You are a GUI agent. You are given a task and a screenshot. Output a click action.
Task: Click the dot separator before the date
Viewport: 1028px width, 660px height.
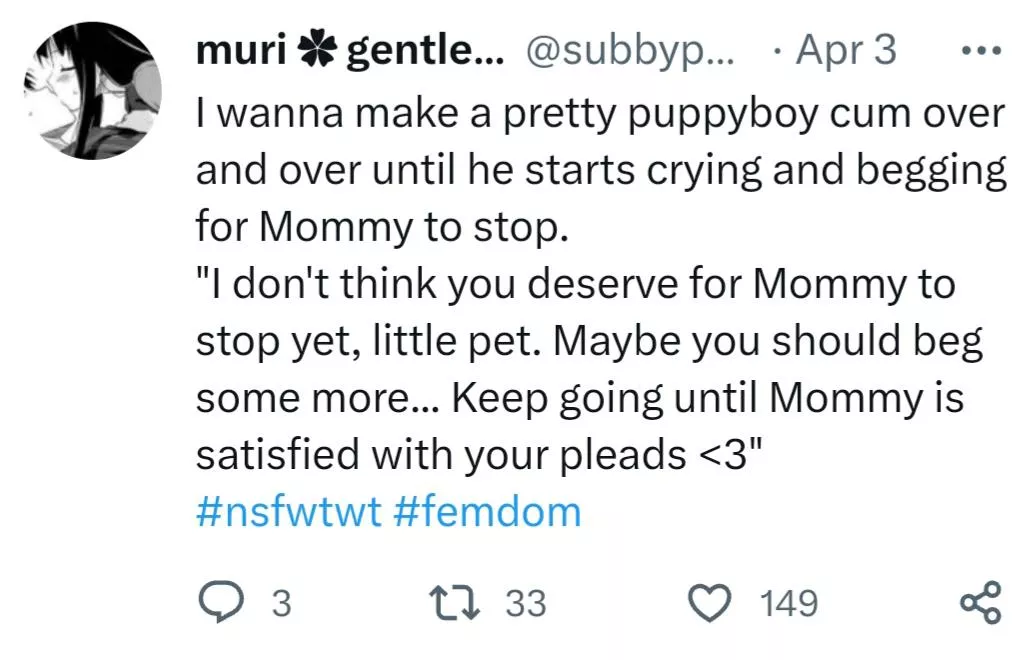[776, 50]
